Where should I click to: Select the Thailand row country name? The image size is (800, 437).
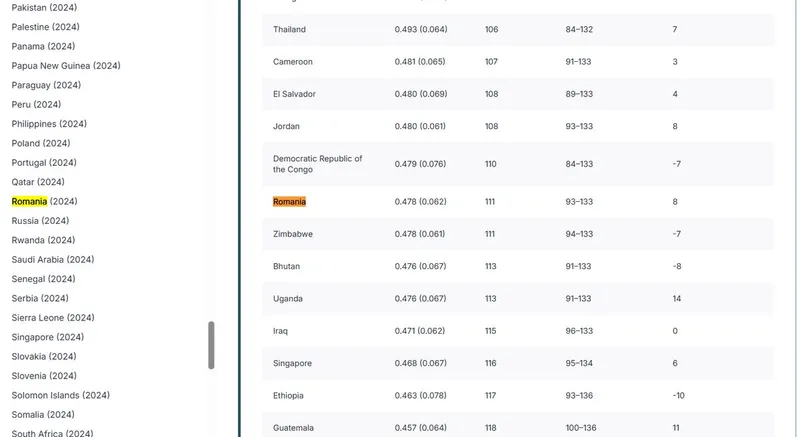289,30
